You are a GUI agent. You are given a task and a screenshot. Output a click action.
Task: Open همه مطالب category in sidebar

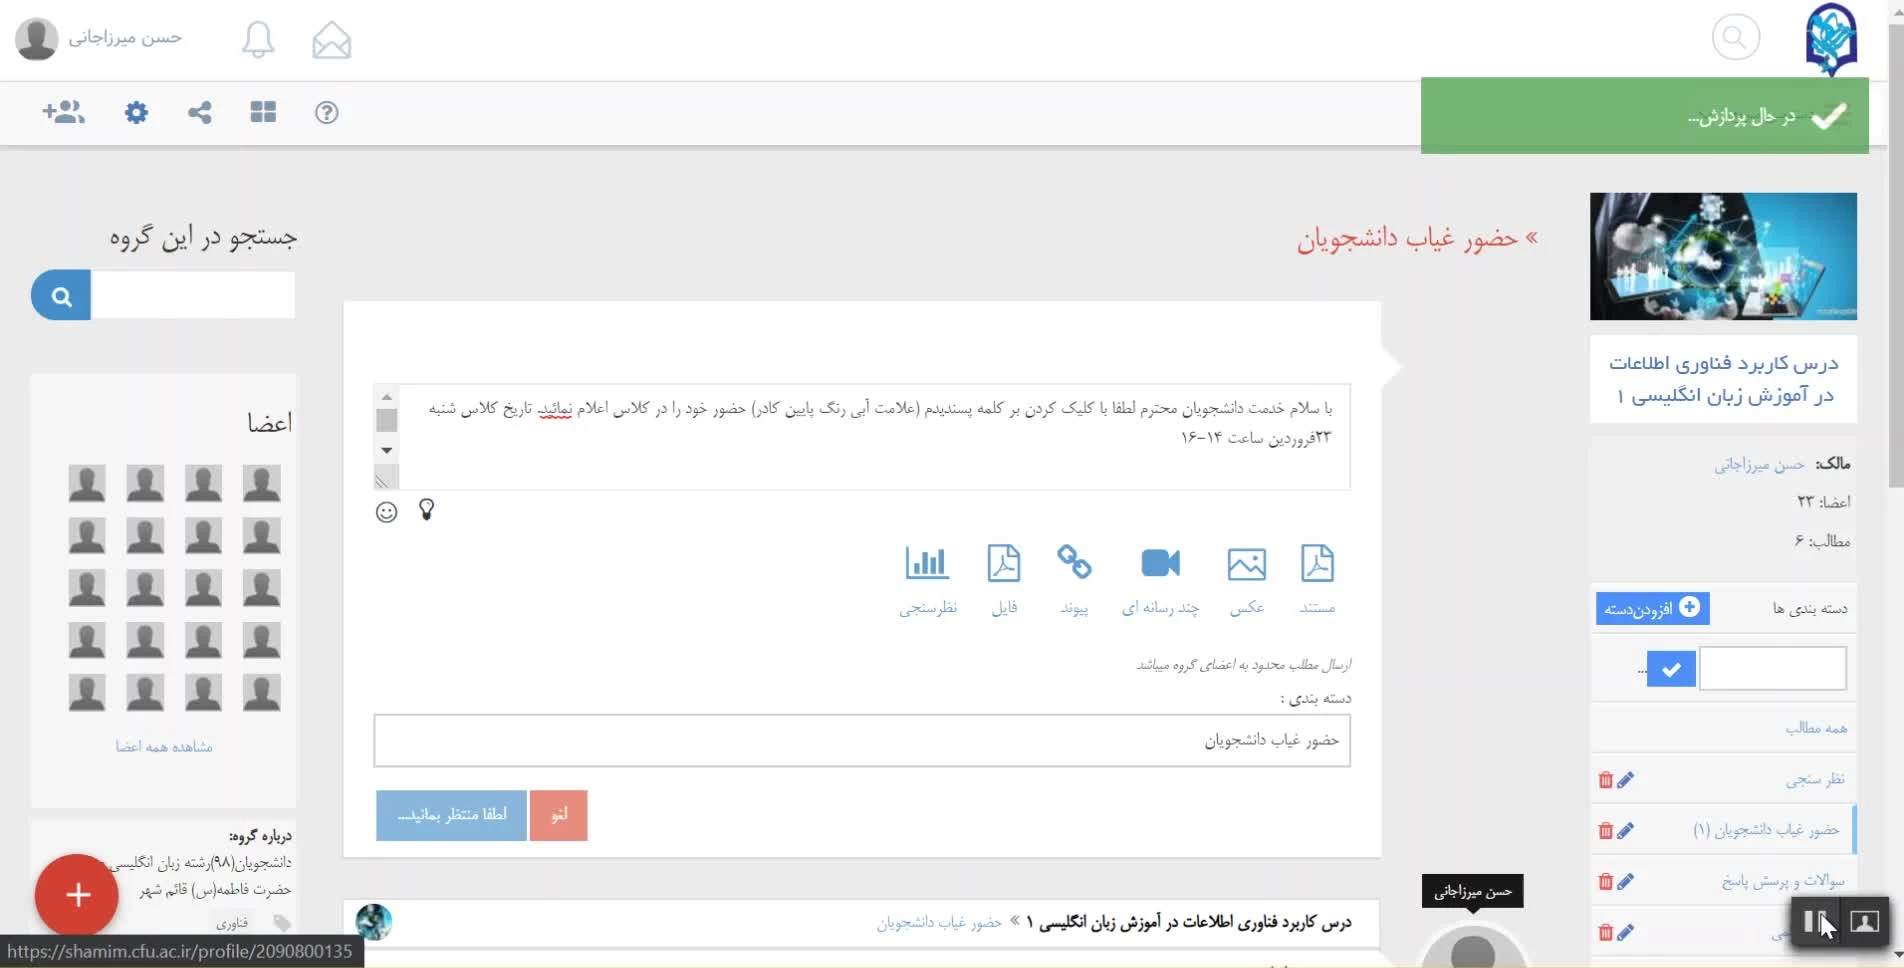click(x=1815, y=728)
